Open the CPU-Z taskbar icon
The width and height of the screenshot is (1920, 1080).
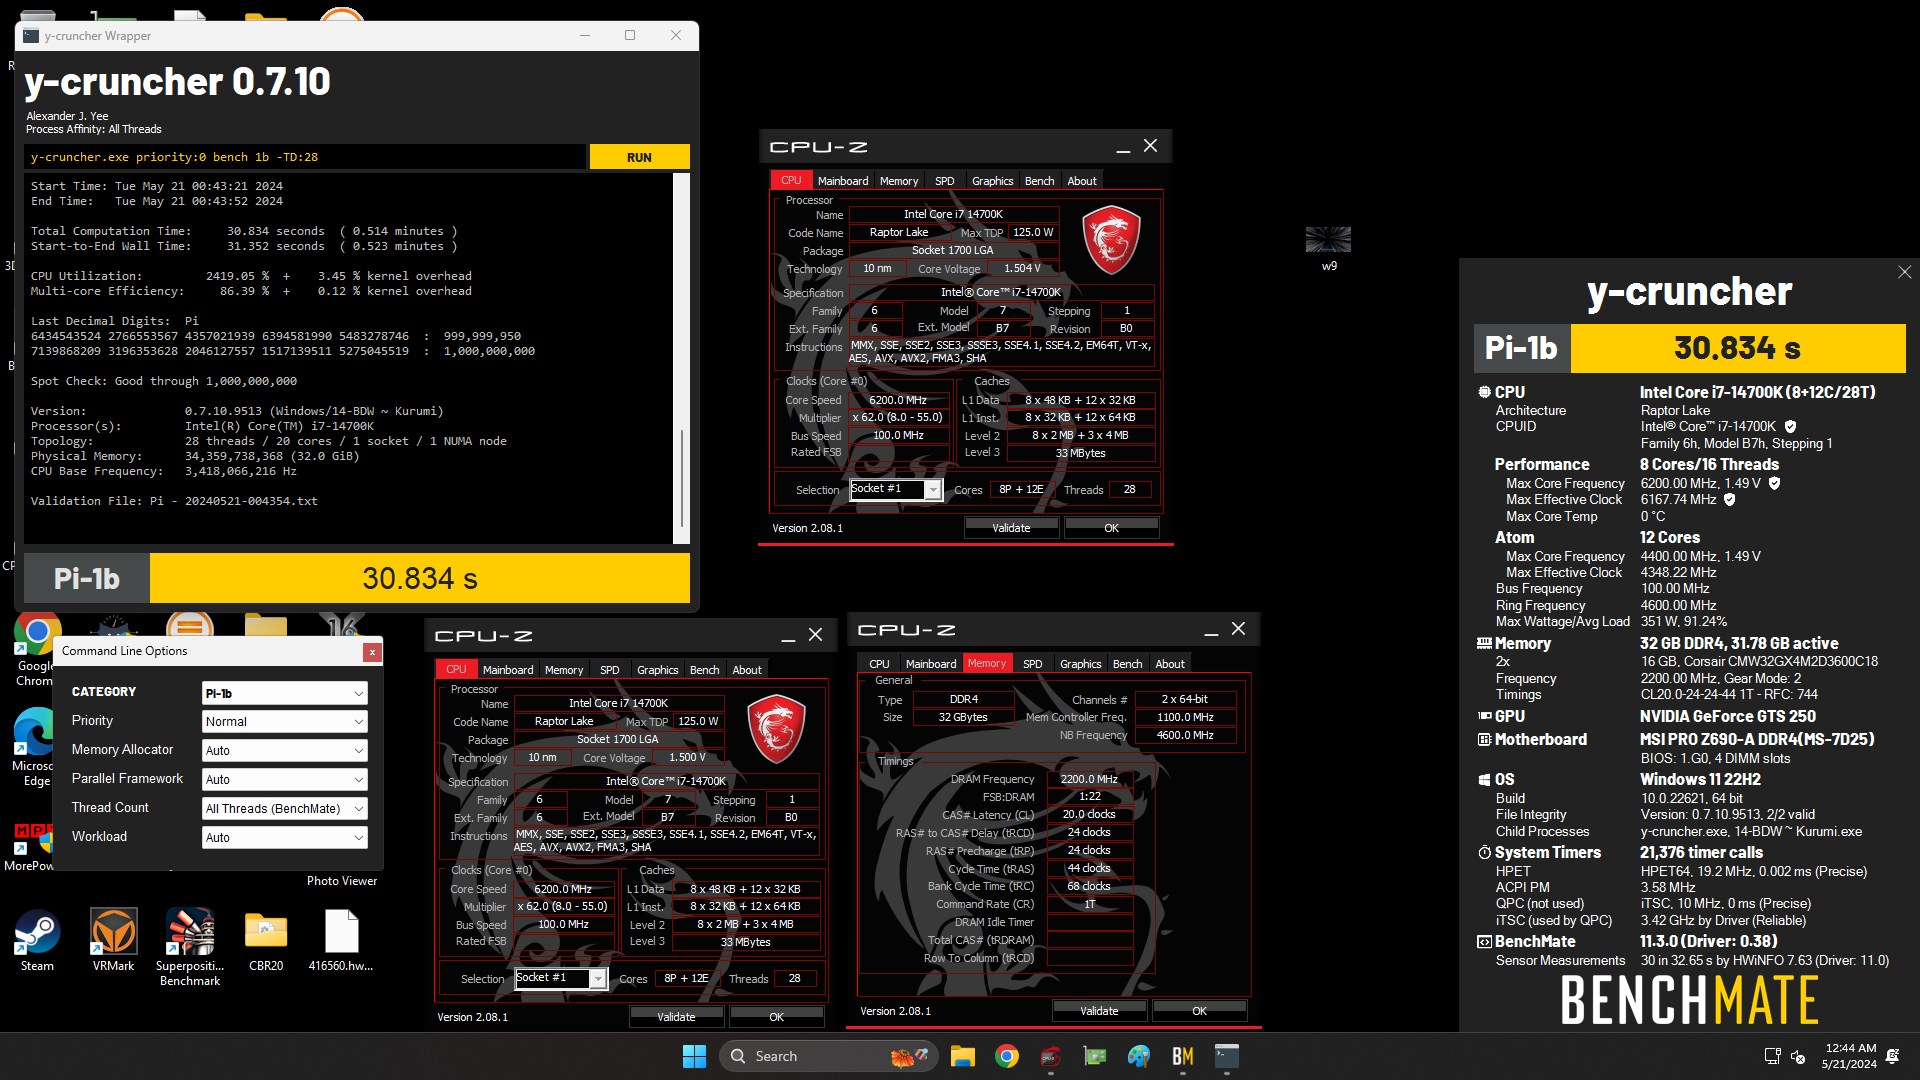1050,1056
